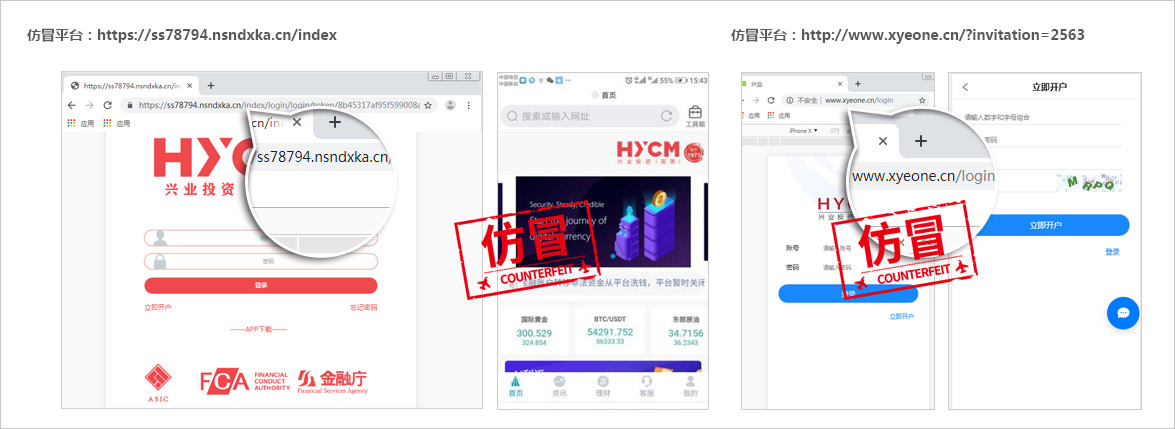Tap the 登录 link on registration page
This screenshot has width=1175, height=429.
click(1112, 252)
